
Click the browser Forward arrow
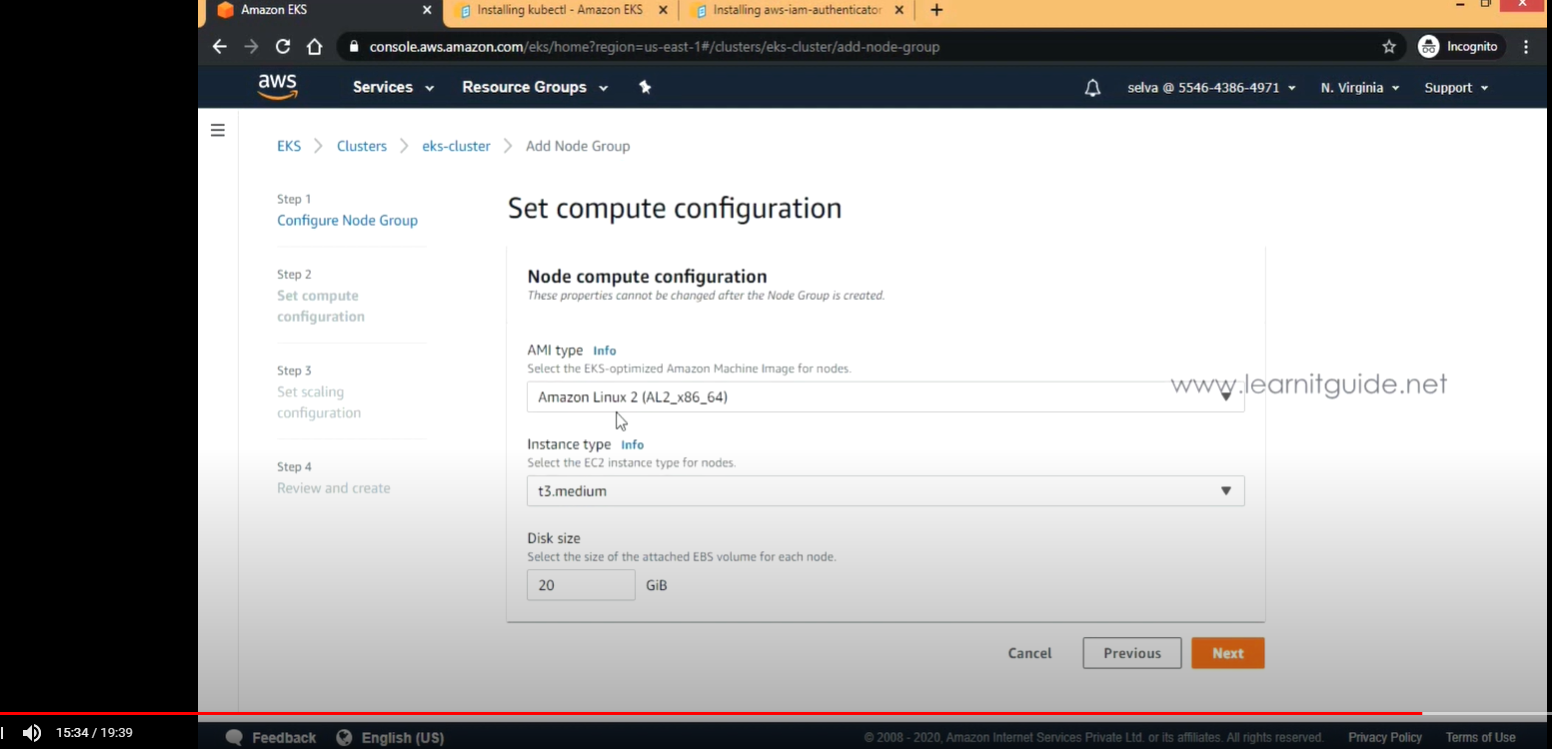[251, 47]
